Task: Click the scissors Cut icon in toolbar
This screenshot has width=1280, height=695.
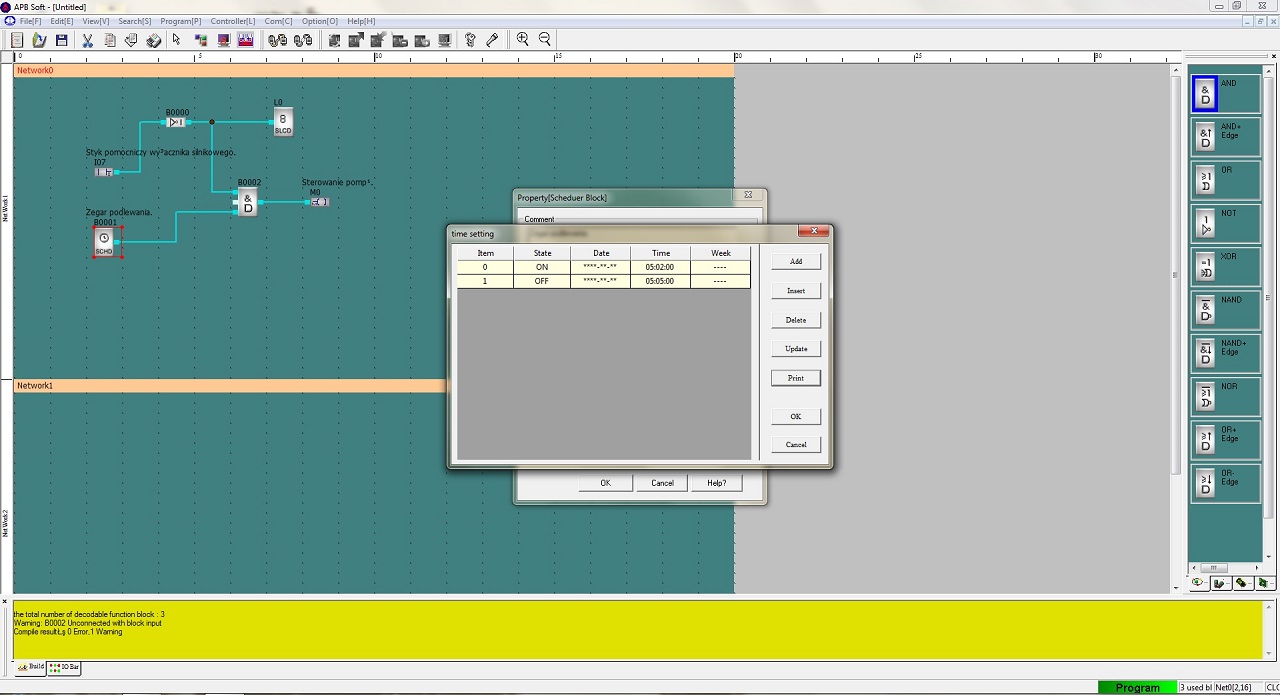Action: tap(87, 40)
